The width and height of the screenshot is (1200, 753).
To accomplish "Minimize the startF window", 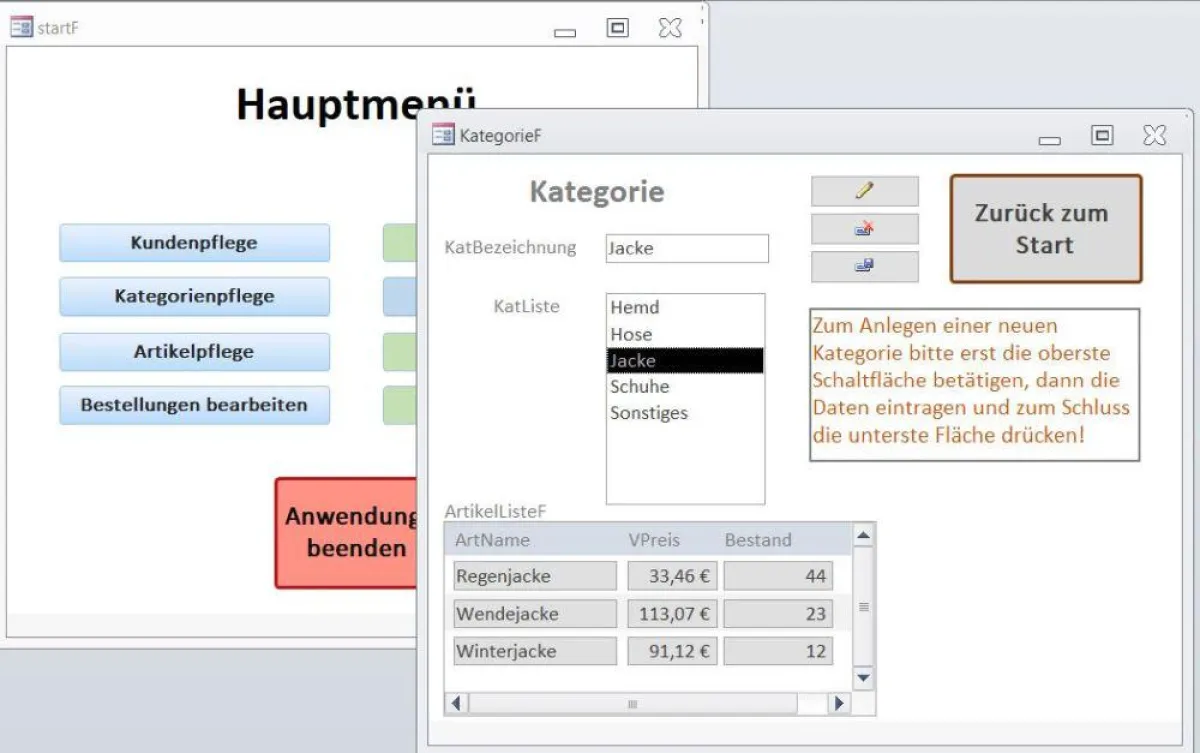I will (x=565, y=32).
